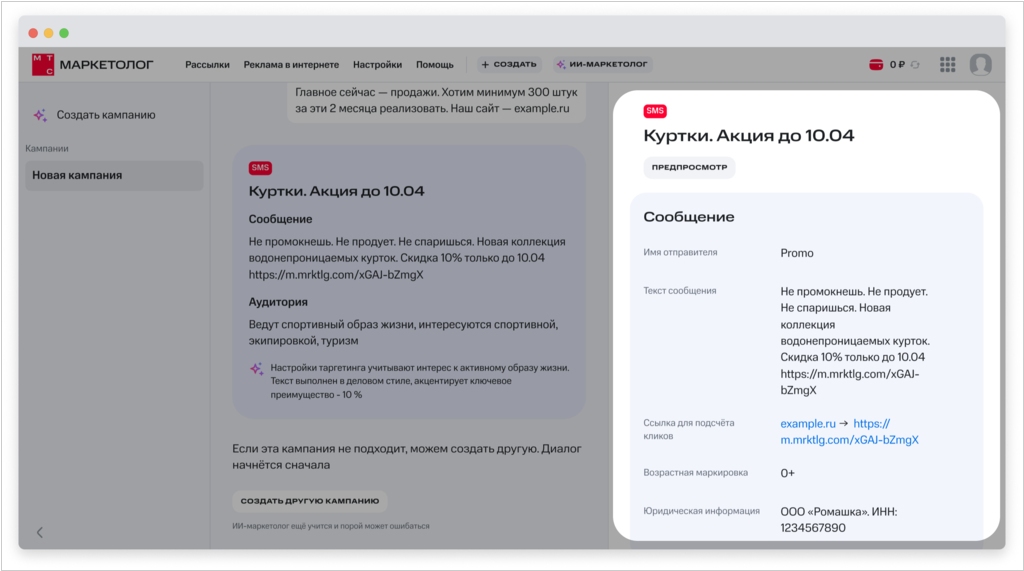Screen dimensions: 1024x571
Task: Click the SMS badge in the chat card
Action: pos(260,168)
